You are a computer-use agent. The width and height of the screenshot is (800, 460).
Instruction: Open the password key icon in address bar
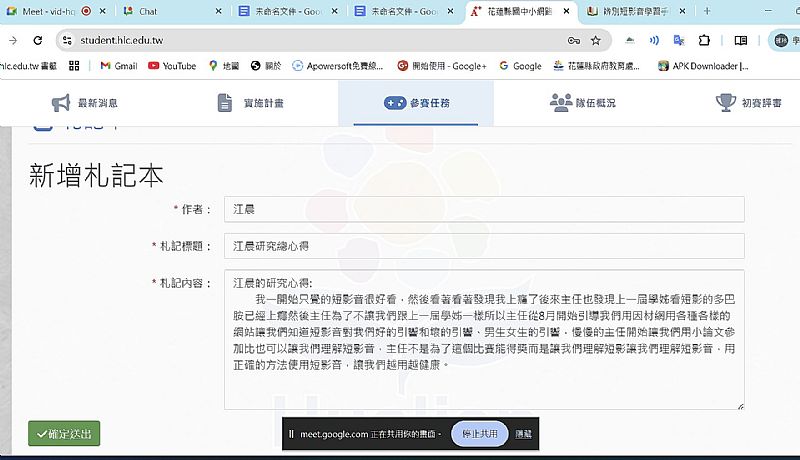pos(573,40)
